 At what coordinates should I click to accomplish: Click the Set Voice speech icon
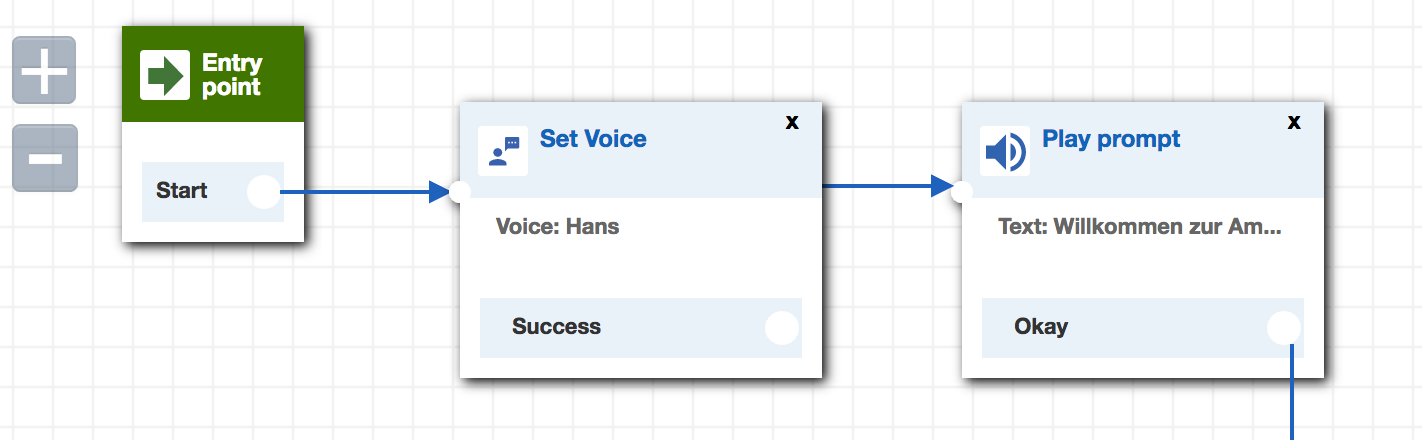[x=503, y=151]
